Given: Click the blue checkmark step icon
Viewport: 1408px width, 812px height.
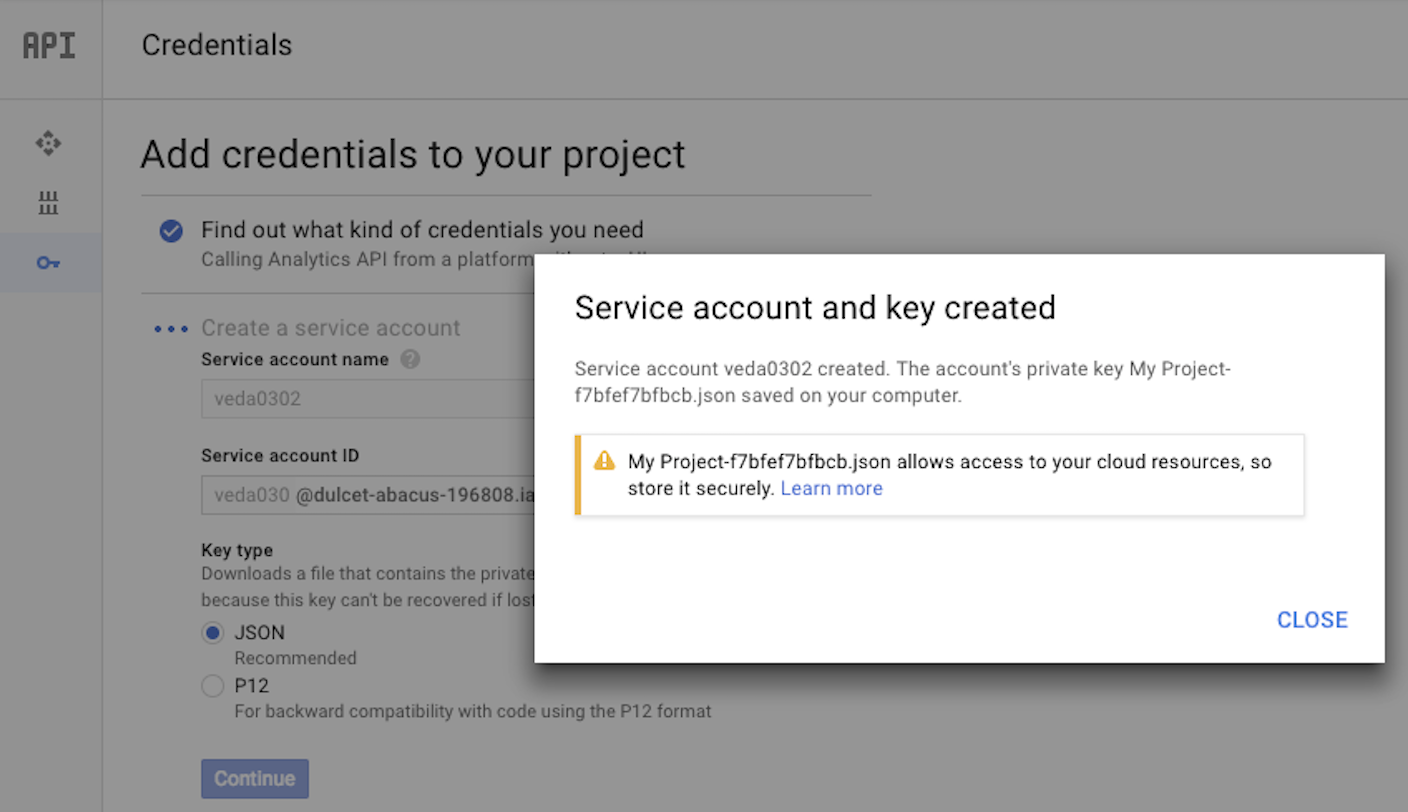Looking at the screenshot, I should tap(171, 231).
